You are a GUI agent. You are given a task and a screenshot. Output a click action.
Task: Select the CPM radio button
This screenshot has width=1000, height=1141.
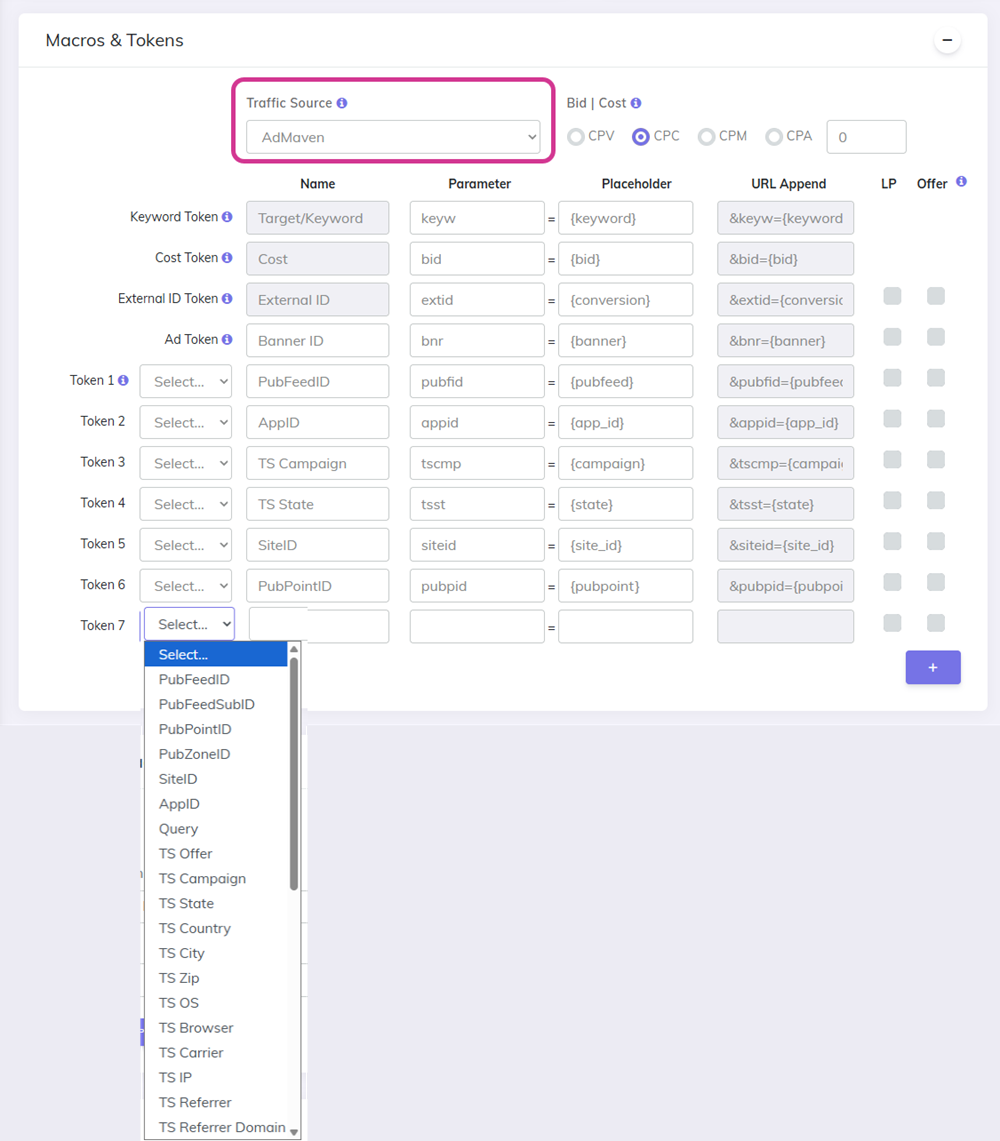706,137
